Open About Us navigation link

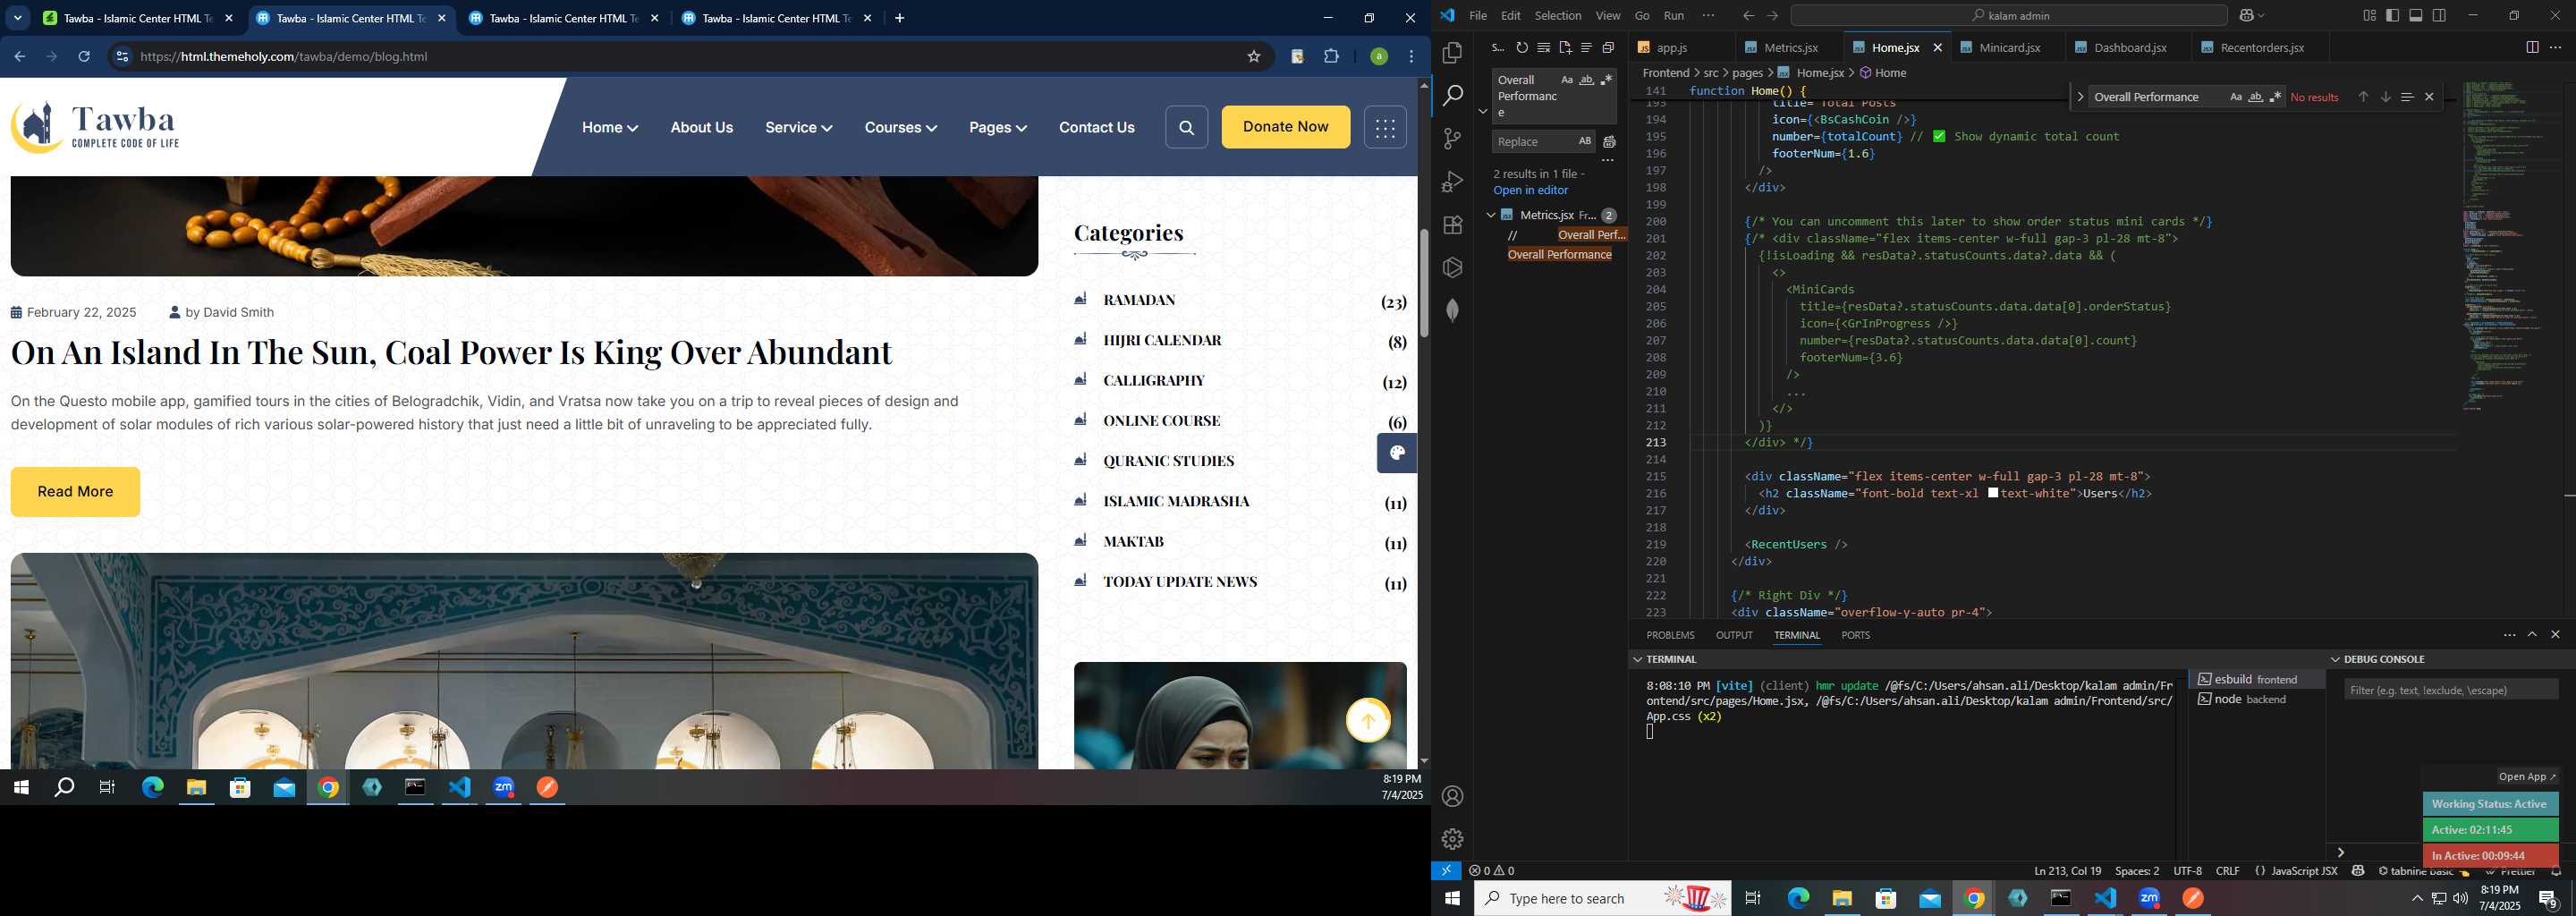[701, 128]
